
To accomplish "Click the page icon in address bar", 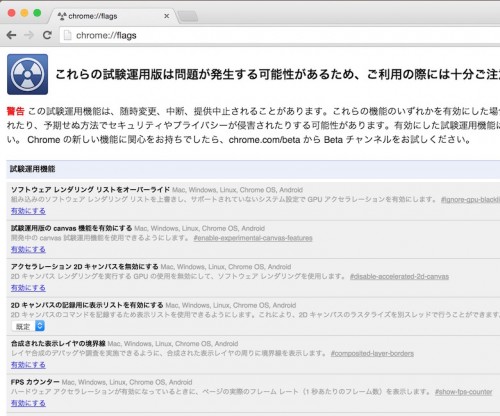I will point(67,35).
